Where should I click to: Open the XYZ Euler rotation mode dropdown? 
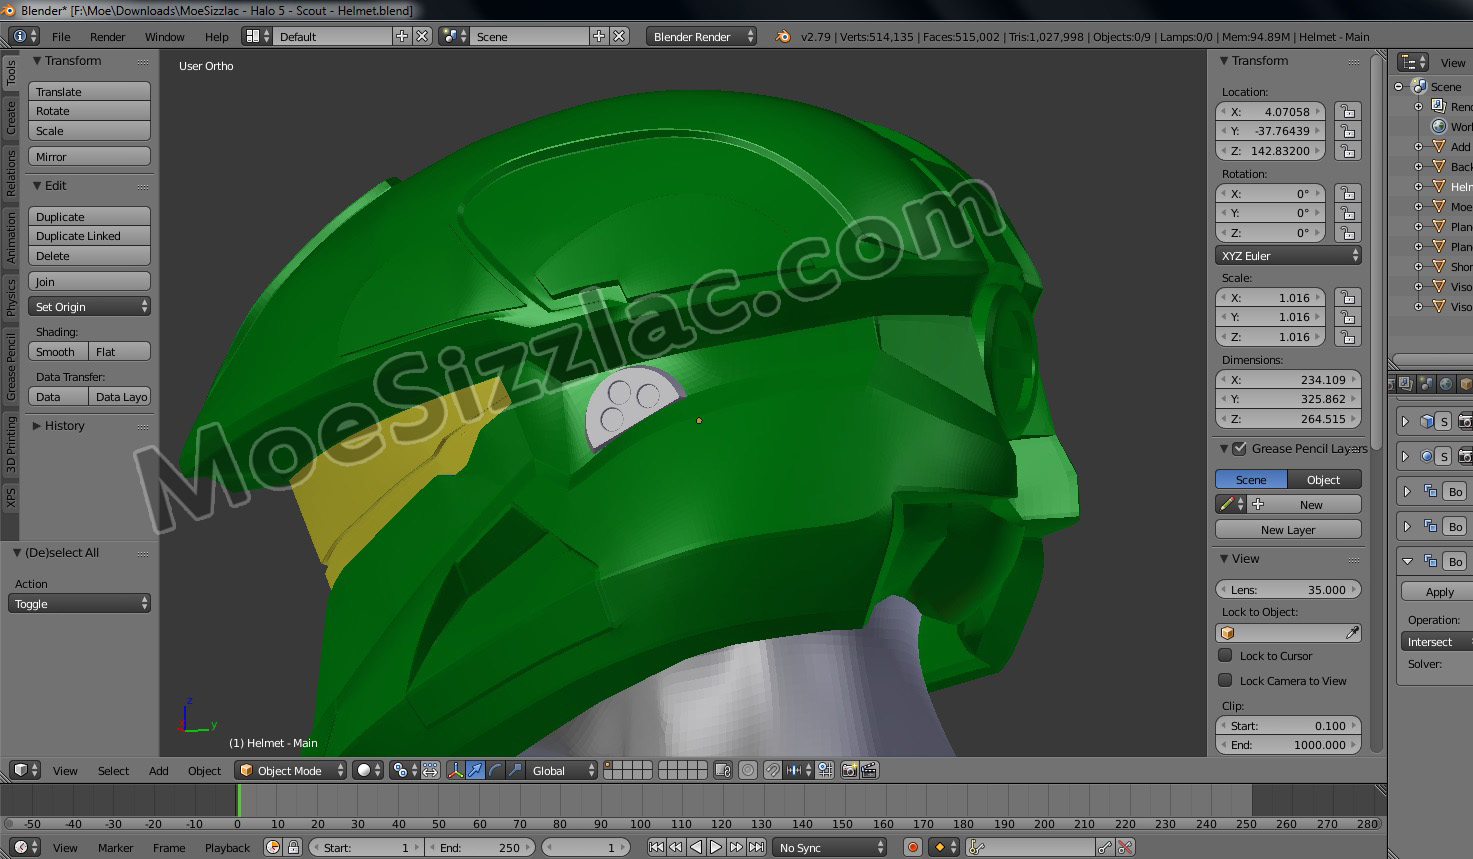1288,255
